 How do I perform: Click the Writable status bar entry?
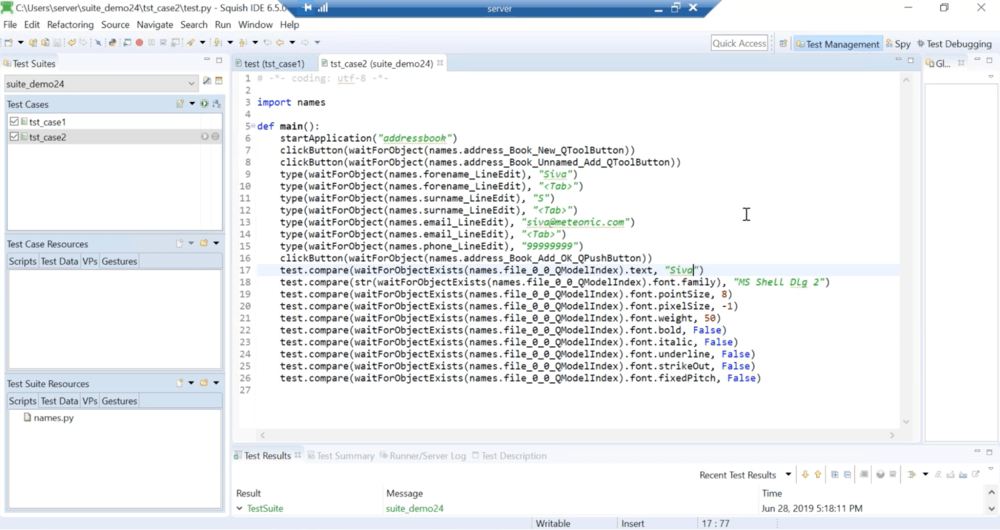553,524
